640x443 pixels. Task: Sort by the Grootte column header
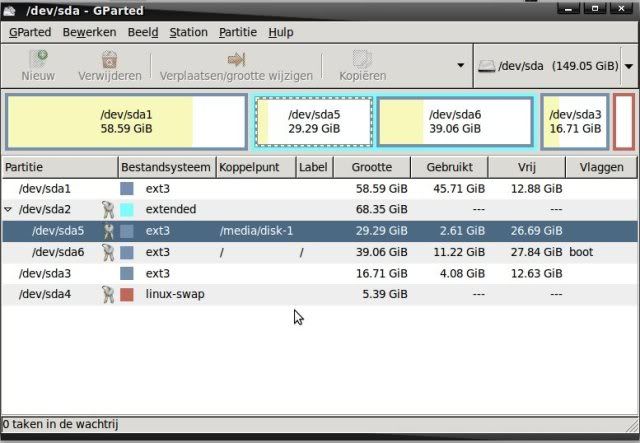371,168
